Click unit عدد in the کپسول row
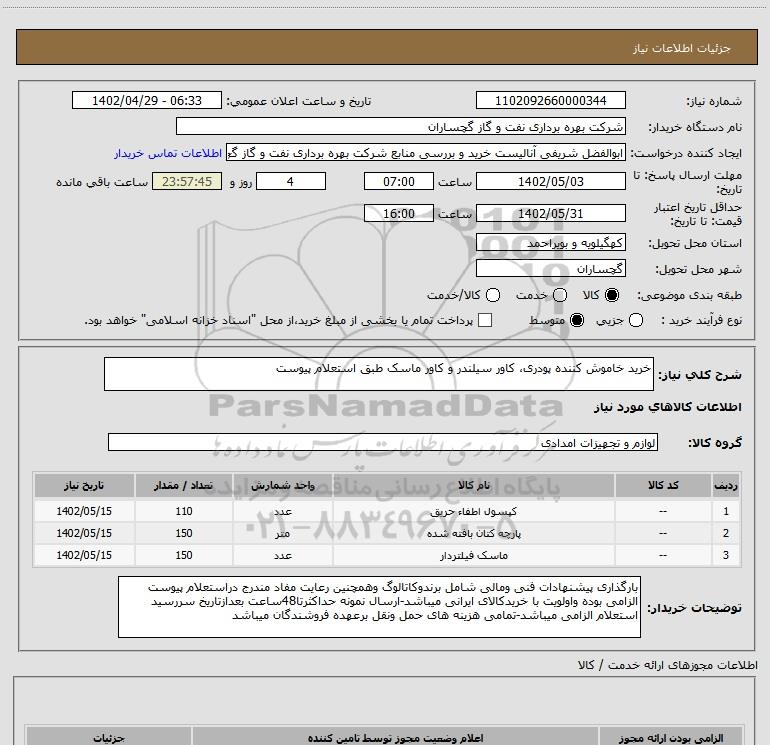Image resolution: width=770 pixels, height=745 pixels. pos(282,511)
